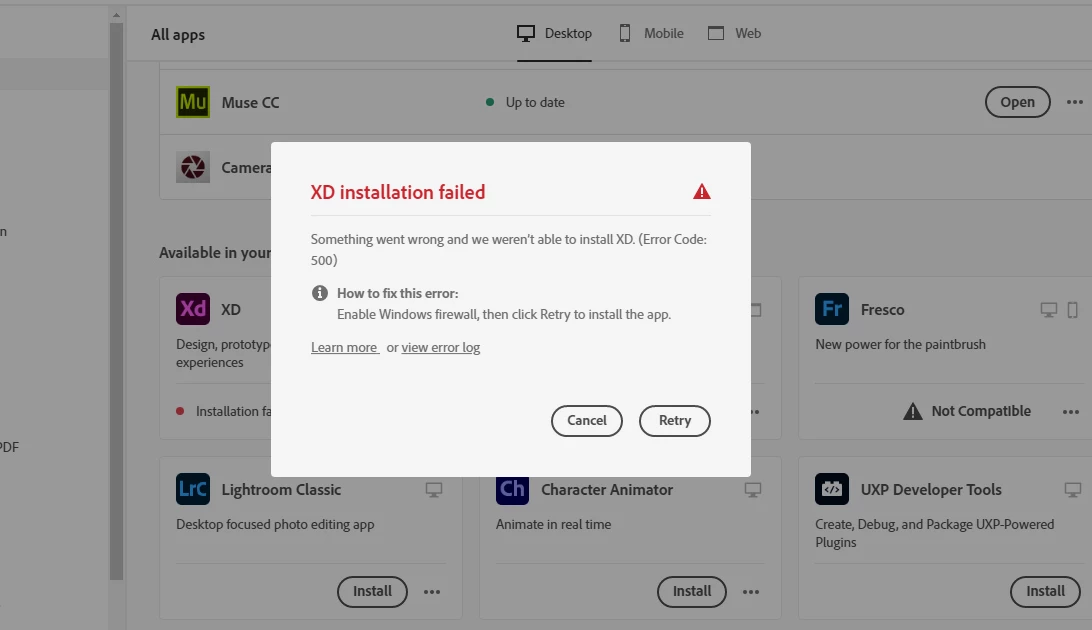1092x630 pixels.
Task: Switch to the Desktop tab
Action: (554, 33)
